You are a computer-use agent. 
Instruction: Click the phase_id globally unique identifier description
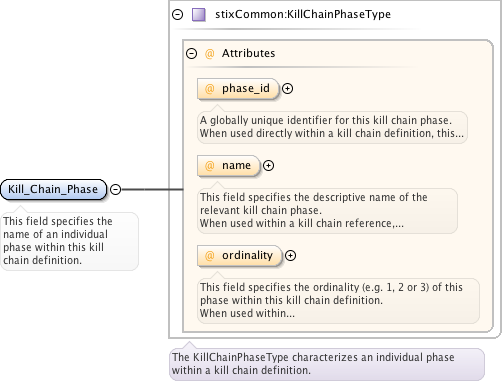(332, 127)
